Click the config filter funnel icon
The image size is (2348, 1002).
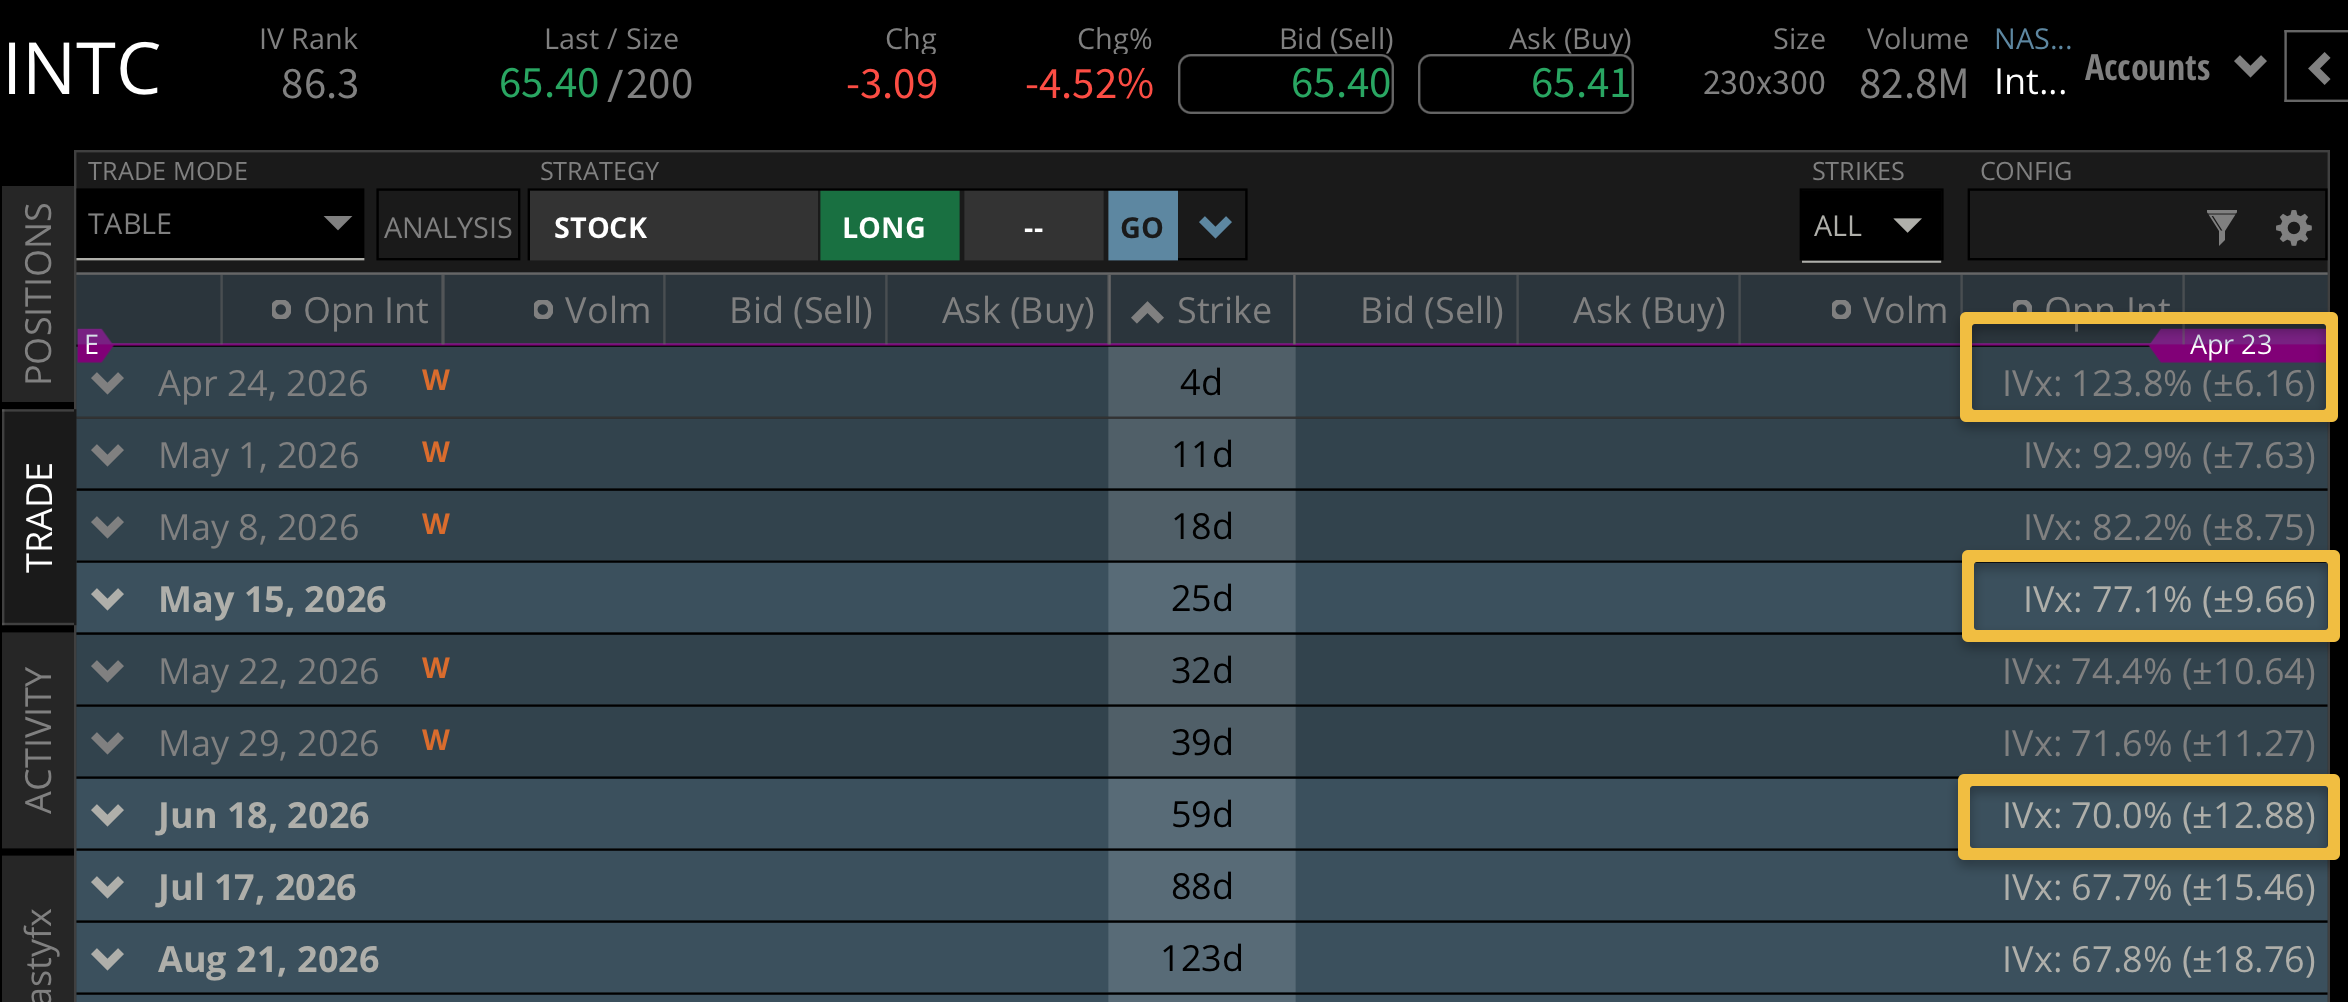click(x=2220, y=228)
